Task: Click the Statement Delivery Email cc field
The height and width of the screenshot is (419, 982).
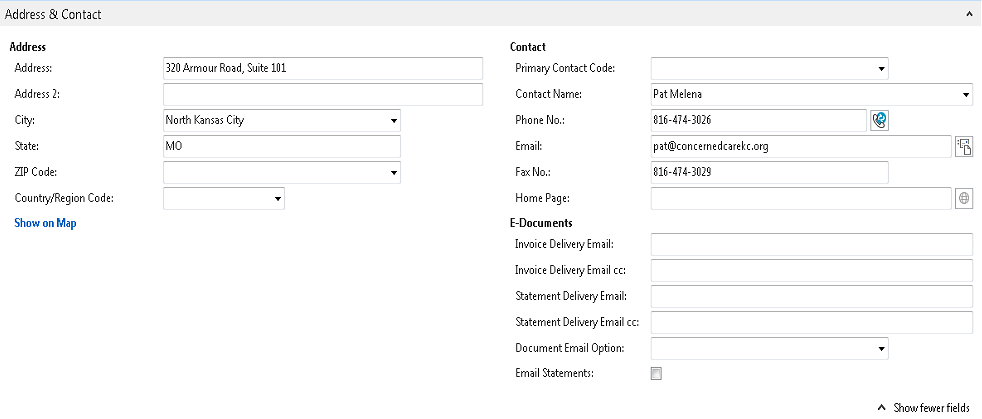Action: coord(812,323)
